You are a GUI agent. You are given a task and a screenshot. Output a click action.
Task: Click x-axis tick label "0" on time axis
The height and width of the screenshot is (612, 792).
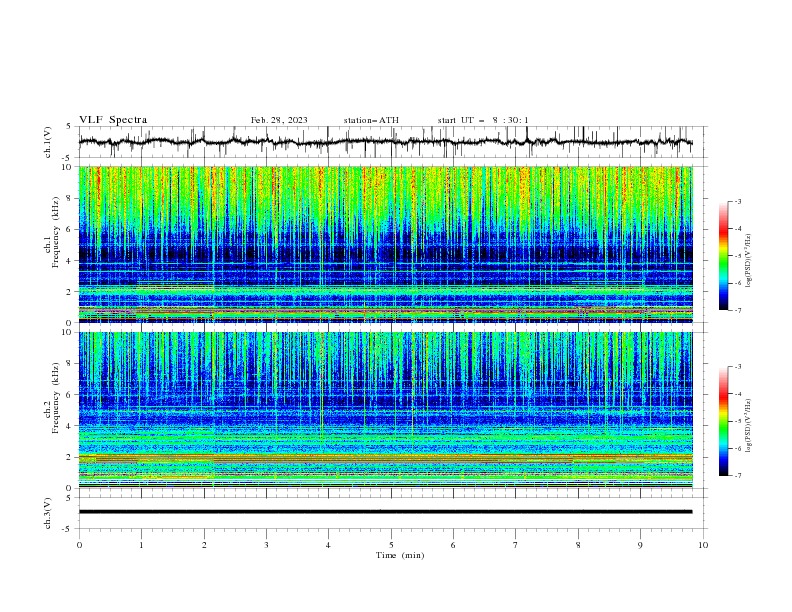pos(79,545)
